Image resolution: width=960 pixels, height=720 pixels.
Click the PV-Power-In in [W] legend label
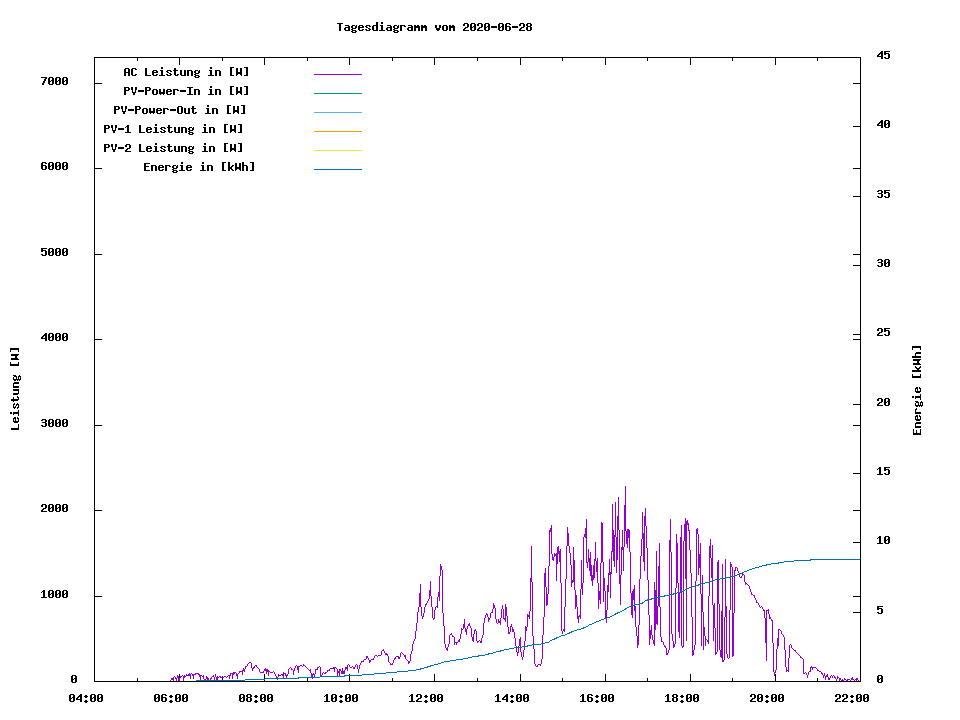(193, 91)
